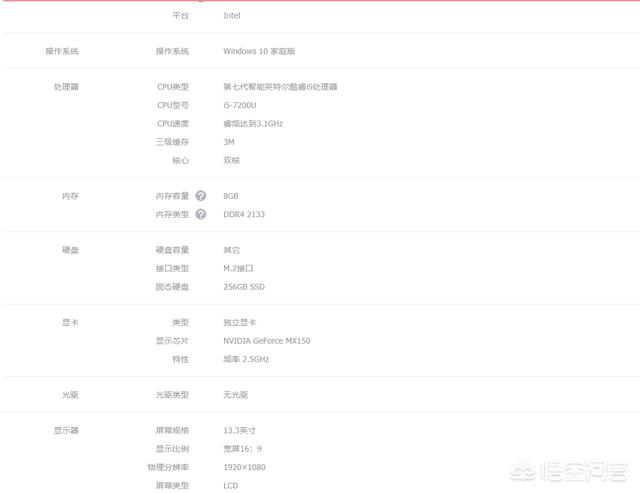Select the 屏幕类型 label
Viewport: 640px width, 493px height.
[x=172, y=485]
